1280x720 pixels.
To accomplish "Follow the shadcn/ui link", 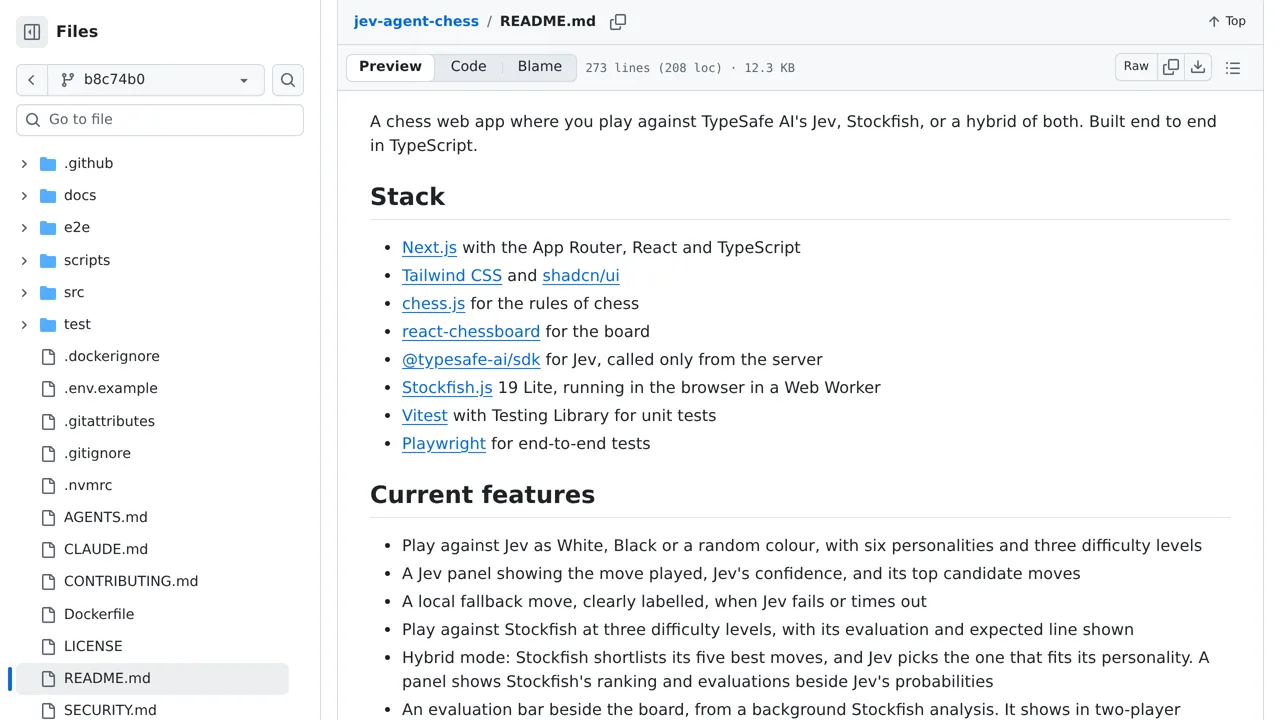I will click(581, 276).
